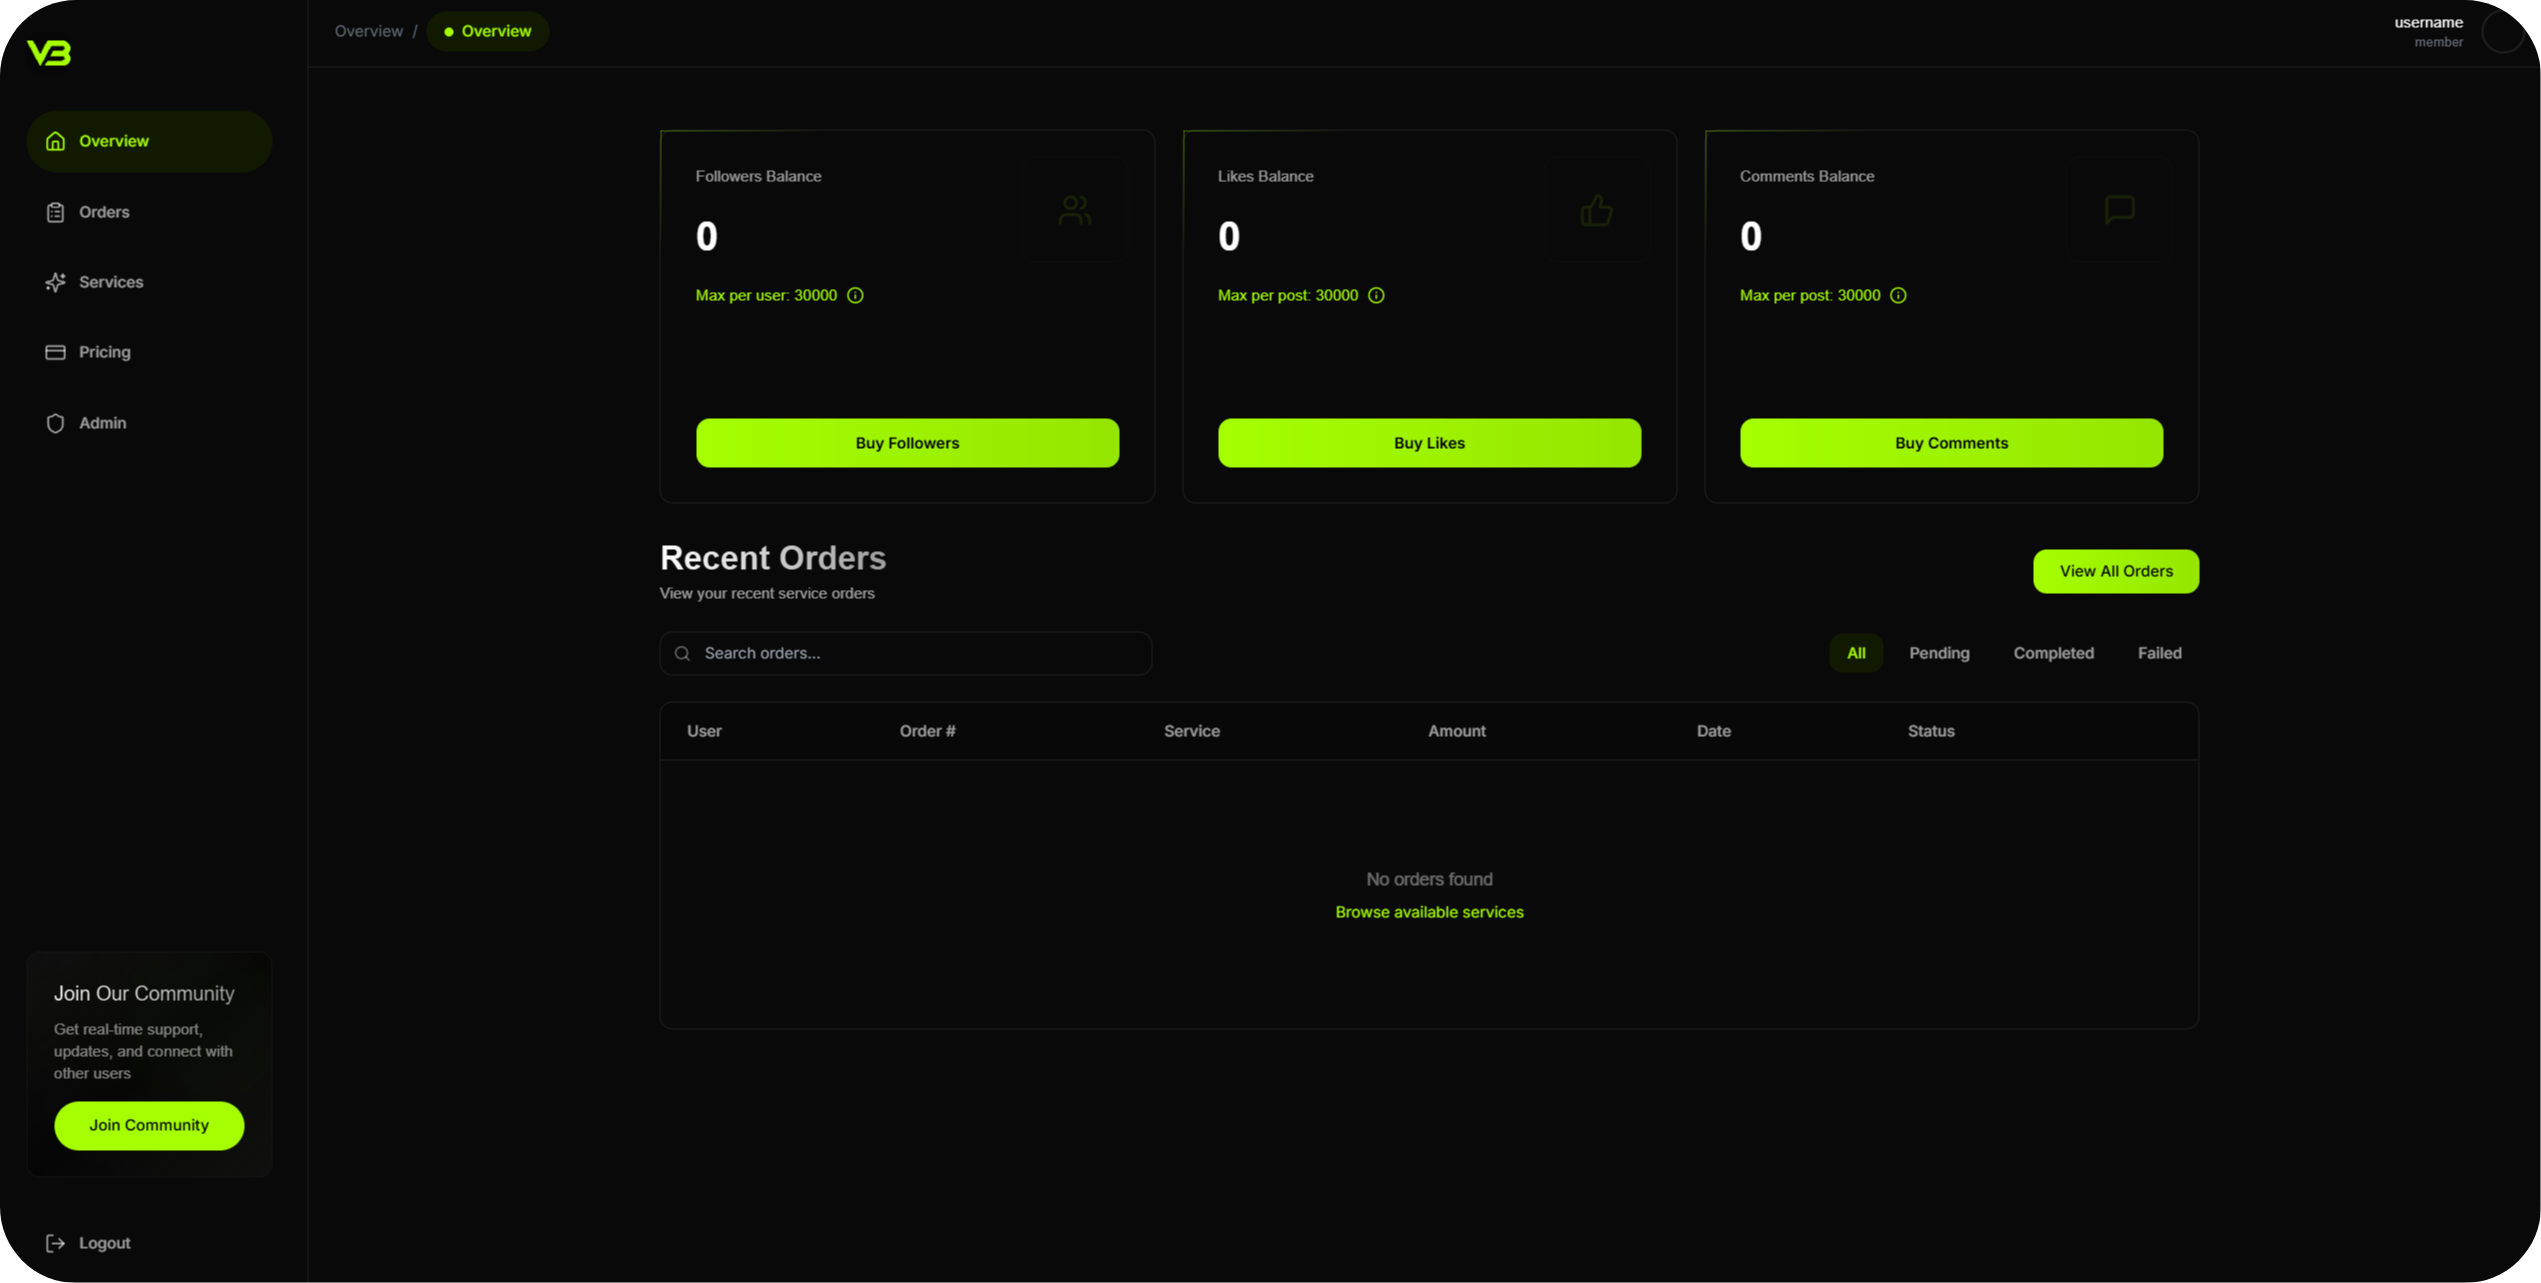This screenshot has height=1283, width=2541.
Task: Click the VB logo expander in sidebar
Action: tap(49, 52)
